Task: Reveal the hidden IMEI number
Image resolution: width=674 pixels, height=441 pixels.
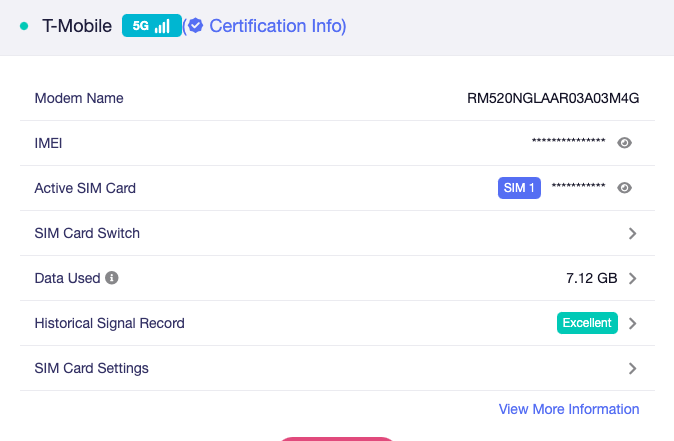Action: (x=625, y=143)
